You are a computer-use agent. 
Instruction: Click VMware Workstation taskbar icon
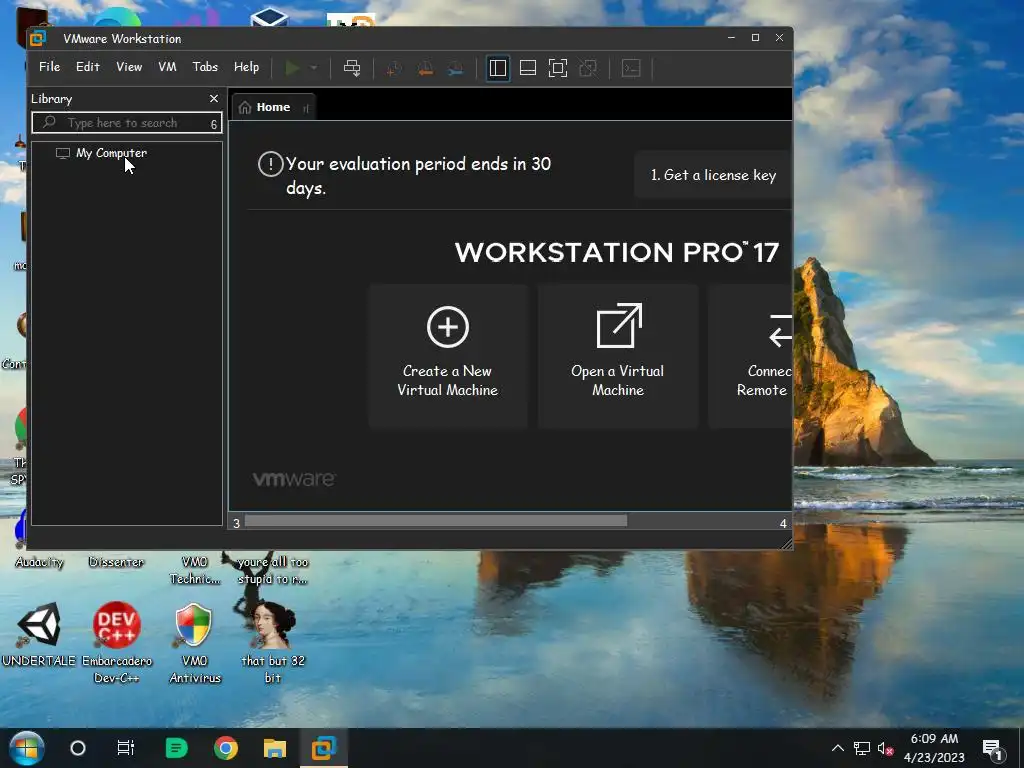(x=324, y=748)
